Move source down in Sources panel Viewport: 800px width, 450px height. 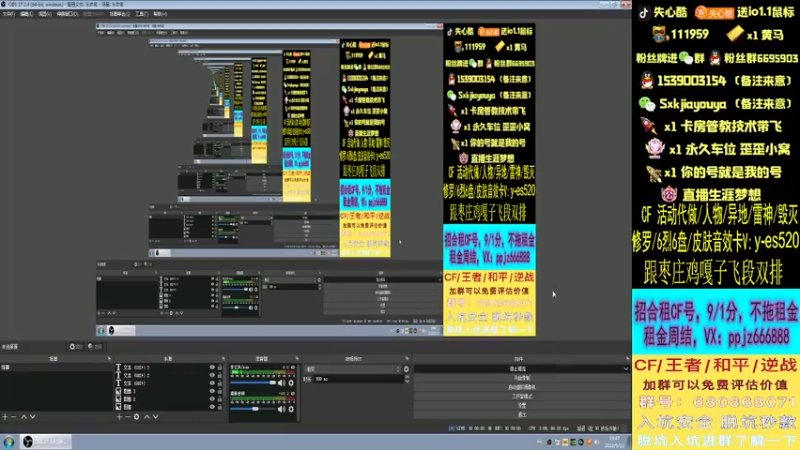coord(156,417)
